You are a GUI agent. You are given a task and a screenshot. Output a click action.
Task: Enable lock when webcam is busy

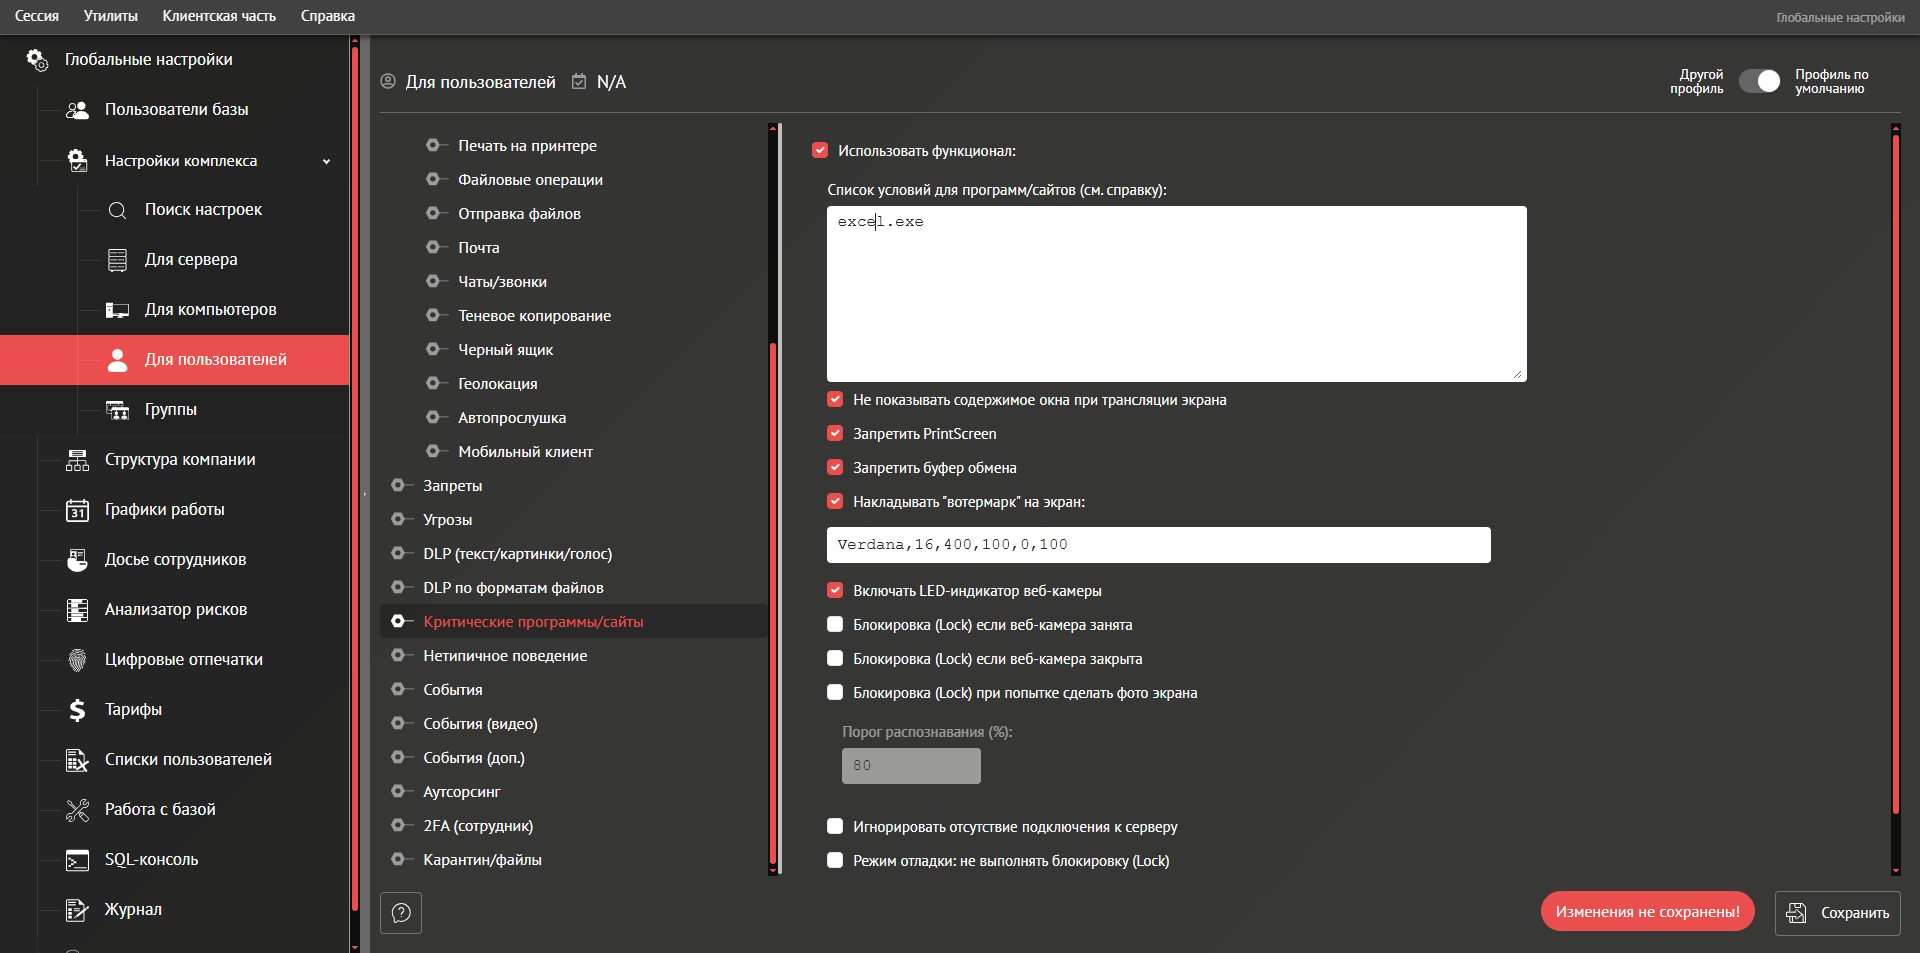coord(835,625)
